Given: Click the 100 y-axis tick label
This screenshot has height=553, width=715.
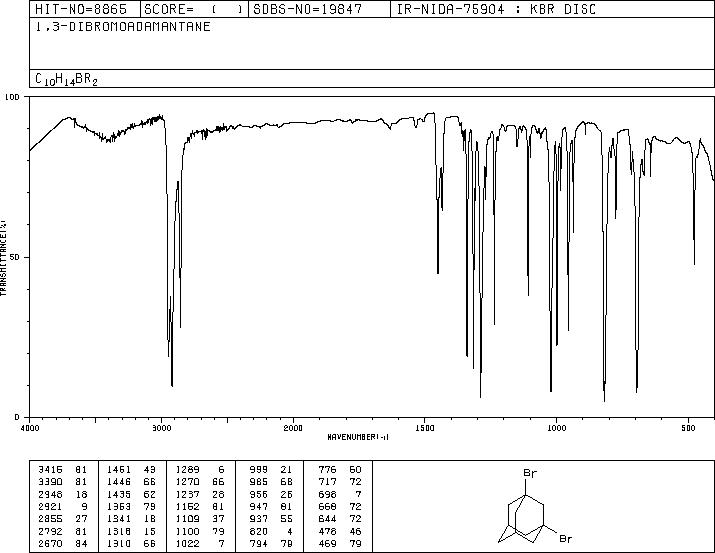Looking at the screenshot, I should click(12, 97).
